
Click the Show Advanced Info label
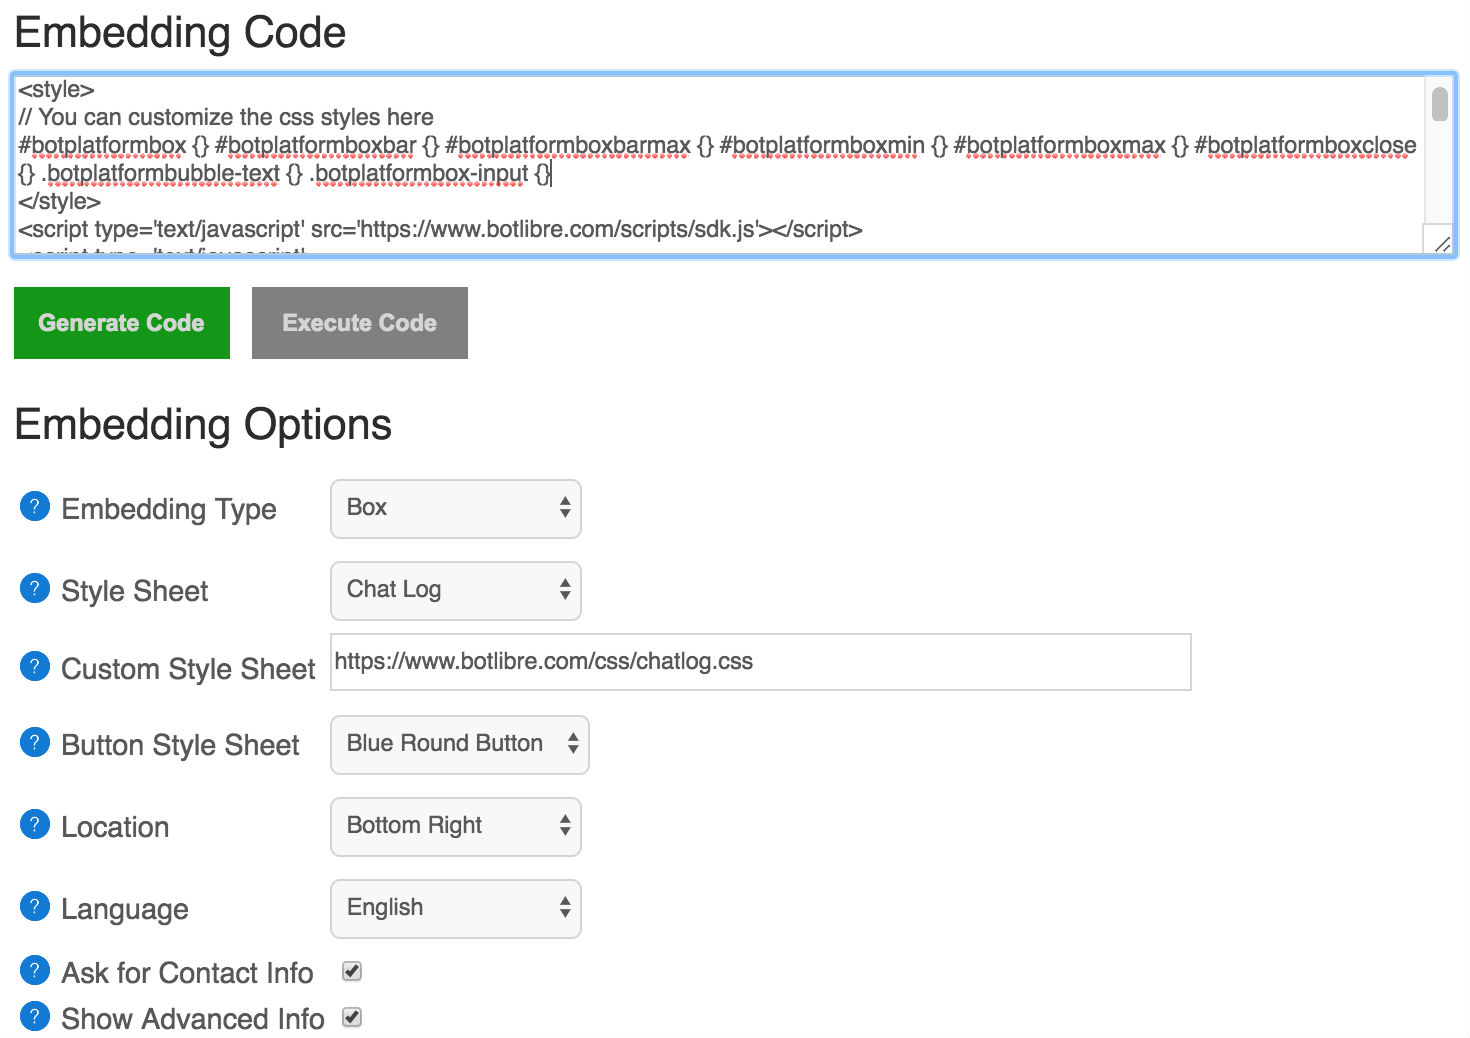193,1019
